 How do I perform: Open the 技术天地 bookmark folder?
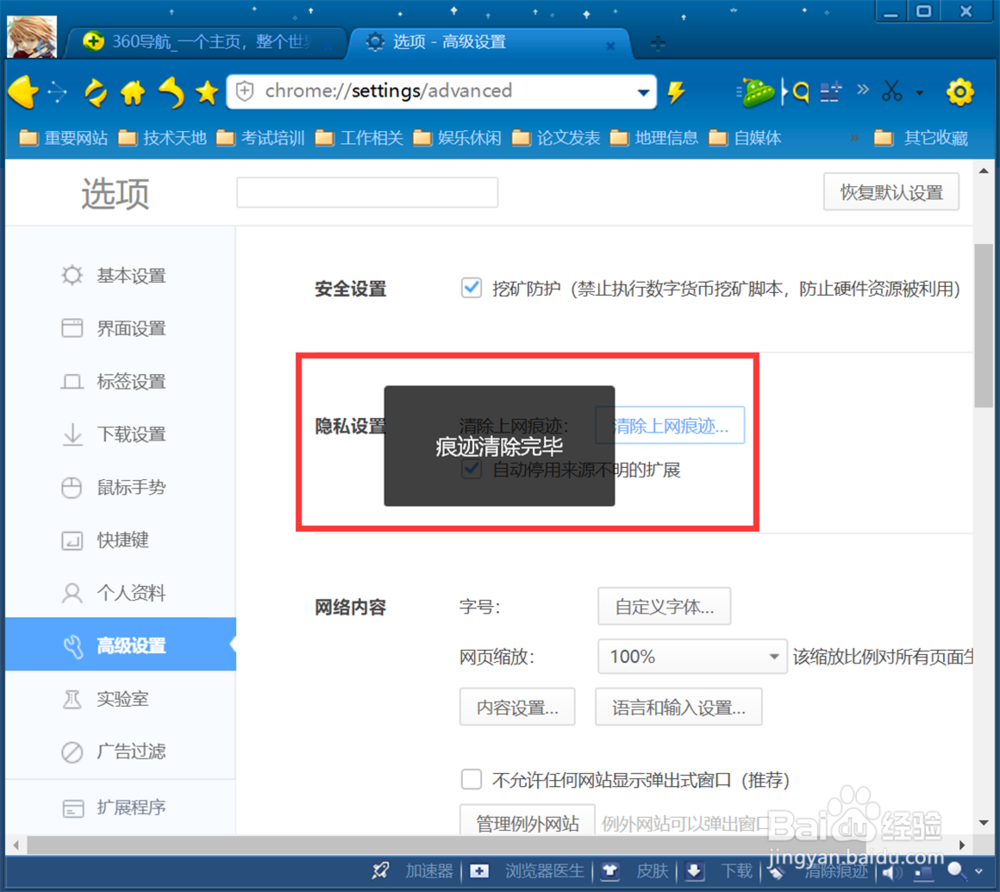pyautogui.click(x=162, y=138)
